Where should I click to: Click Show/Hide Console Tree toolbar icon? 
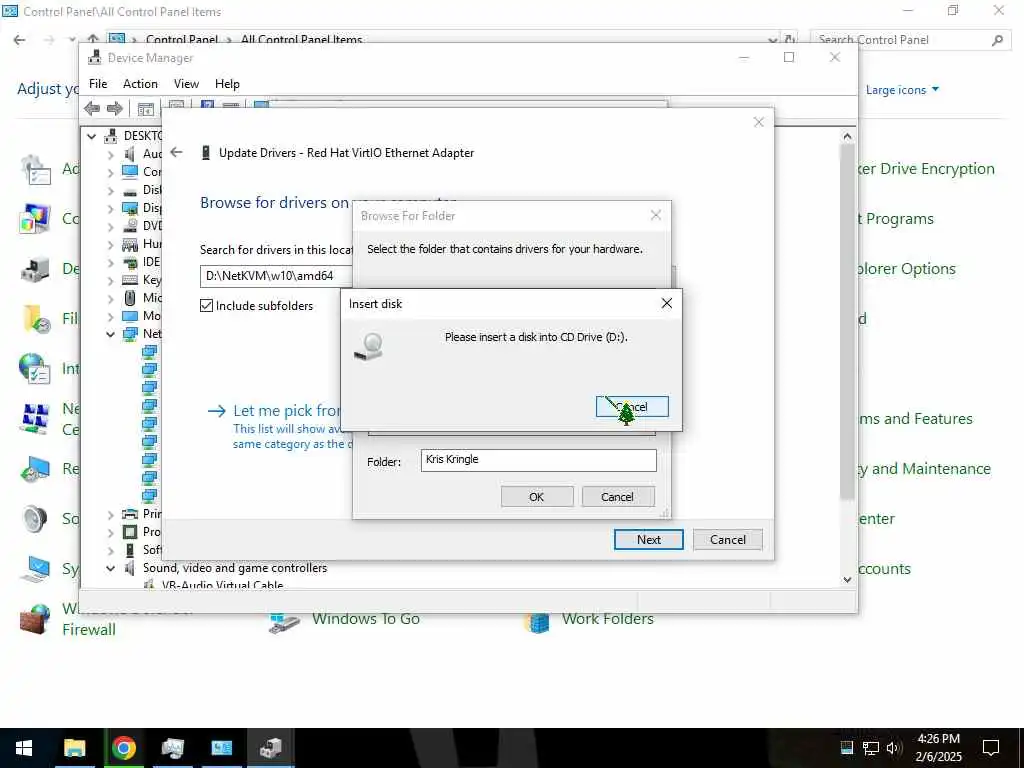coord(146,108)
